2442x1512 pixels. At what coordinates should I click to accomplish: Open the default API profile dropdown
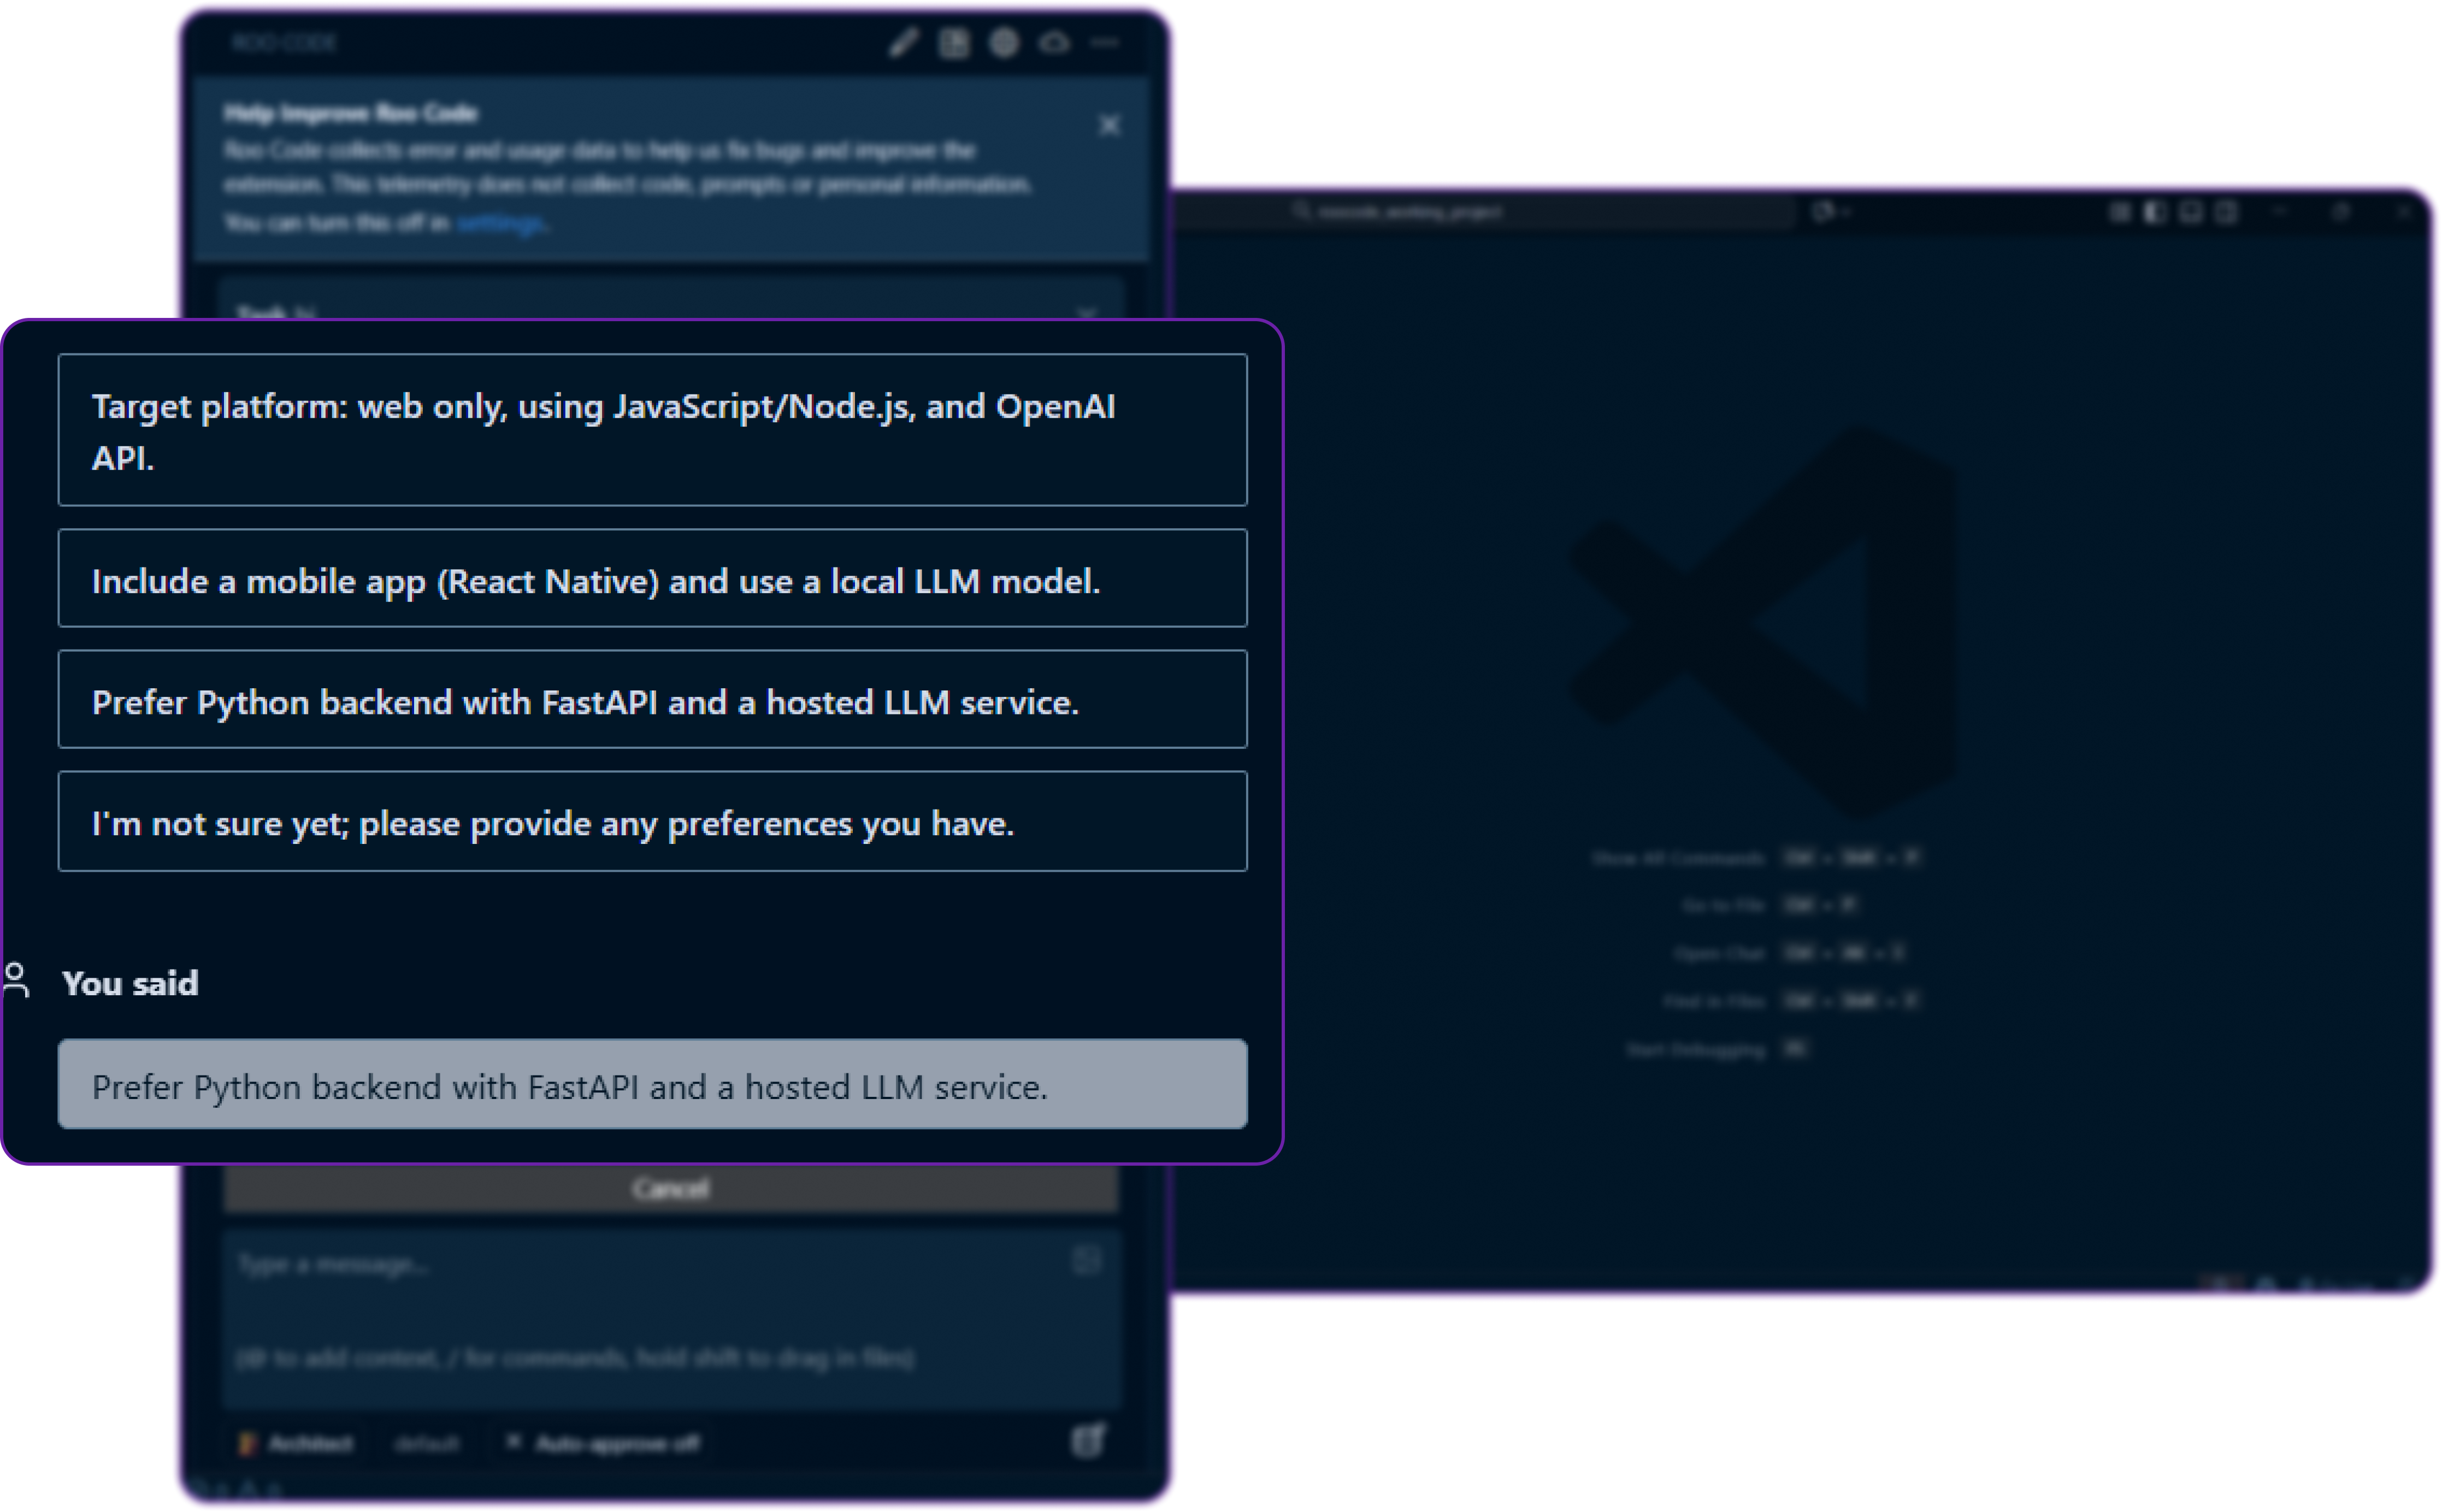tap(426, 1443)
